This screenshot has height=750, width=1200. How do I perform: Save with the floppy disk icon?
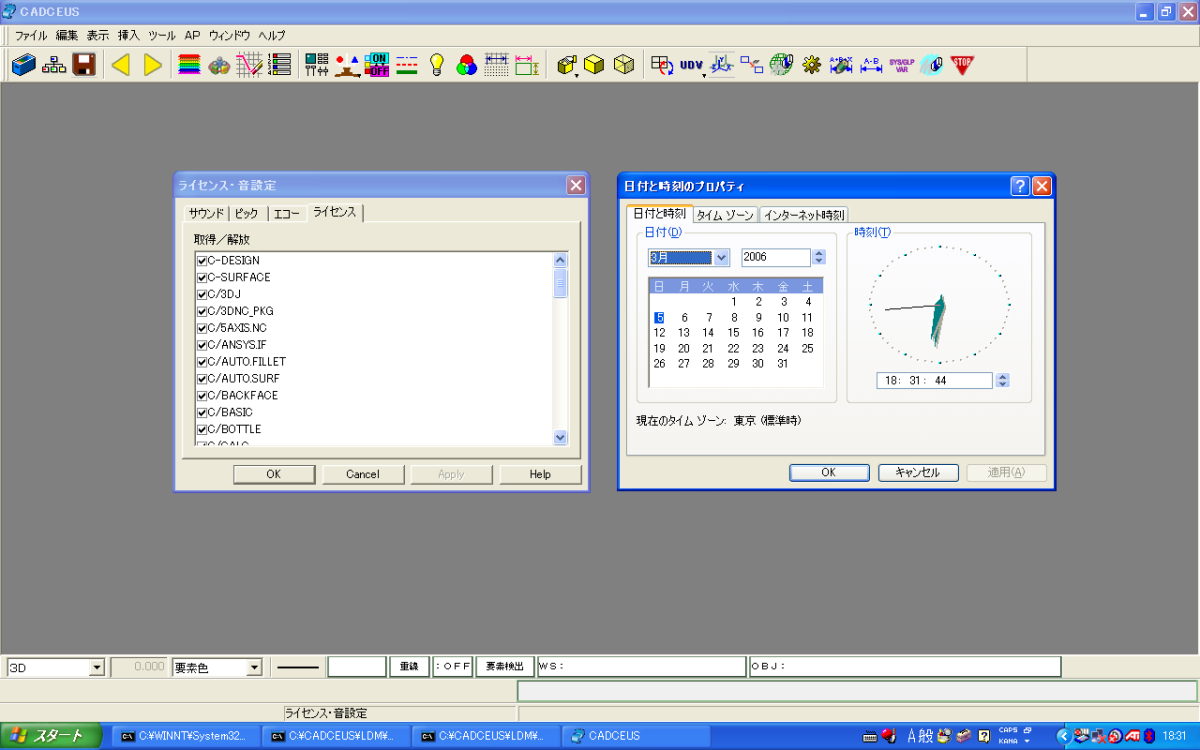pyautogui.click(x=84, y=65)
